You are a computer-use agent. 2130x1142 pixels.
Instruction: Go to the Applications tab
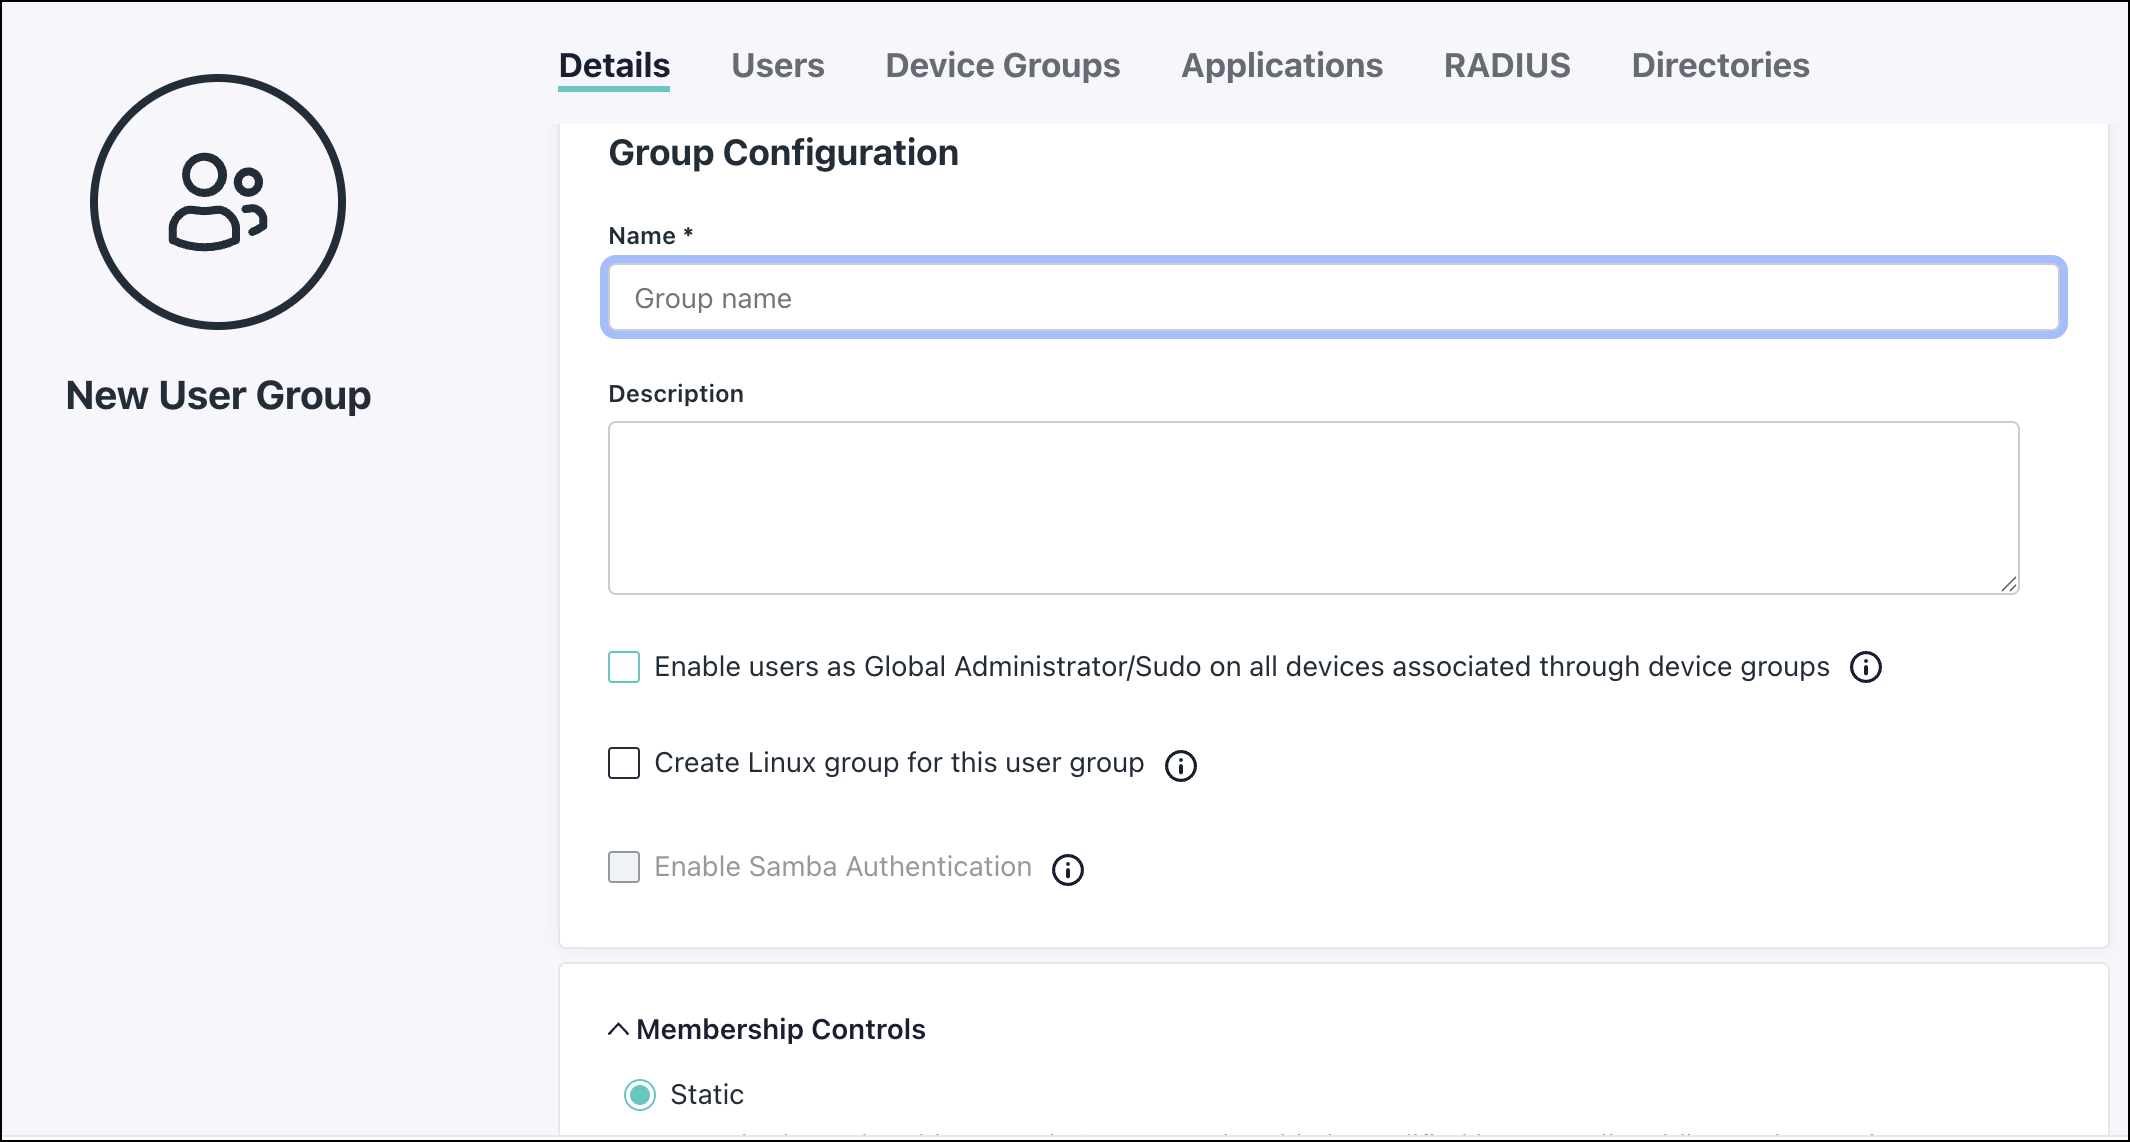[x=1281, y=66]
